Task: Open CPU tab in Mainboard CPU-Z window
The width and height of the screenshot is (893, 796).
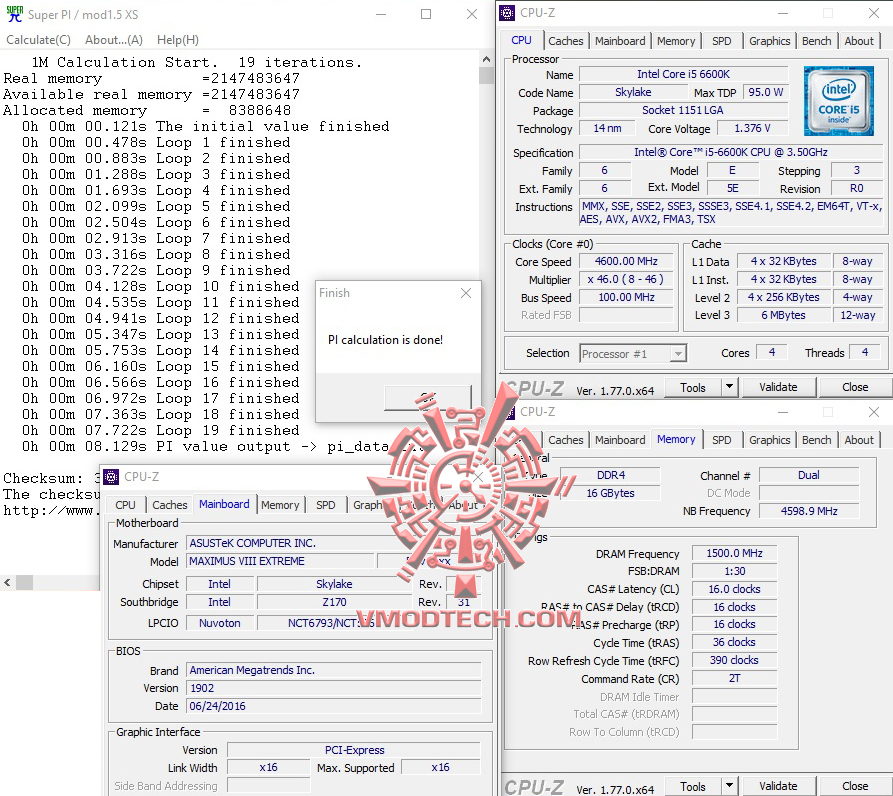Action: [125, 505]
